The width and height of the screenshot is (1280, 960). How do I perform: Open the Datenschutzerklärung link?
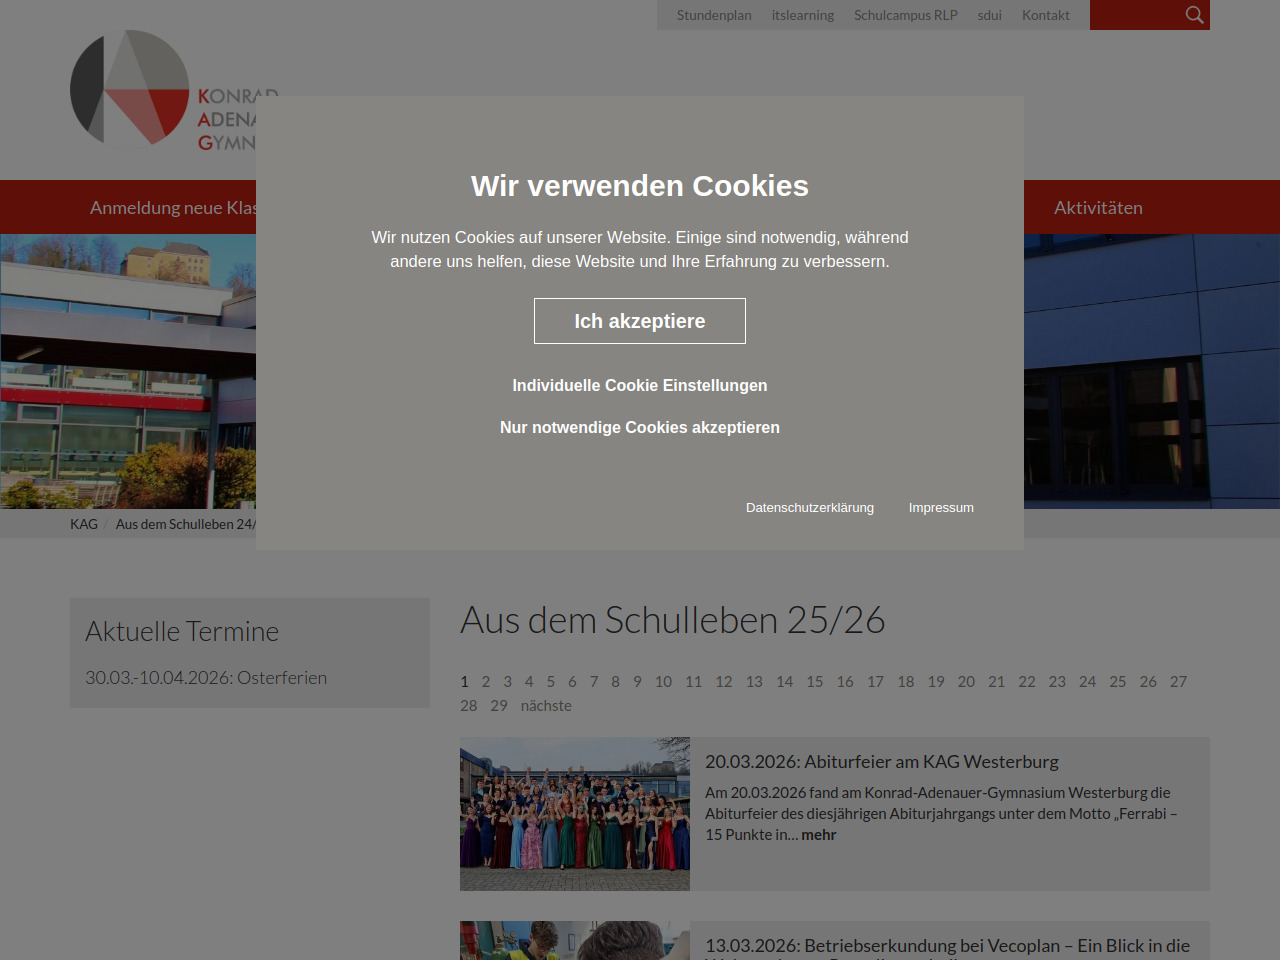[x=809, y=508]
